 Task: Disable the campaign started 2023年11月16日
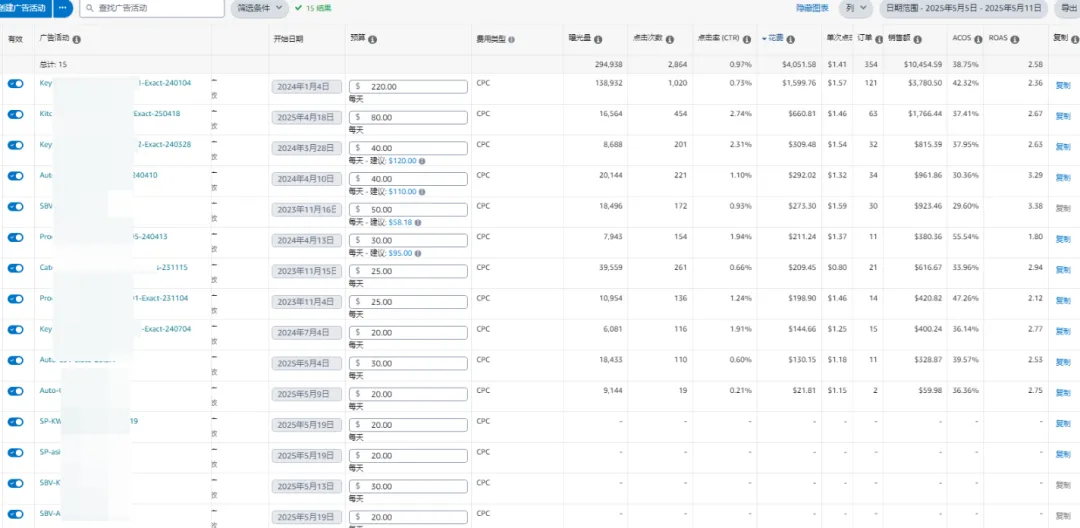point(16,207)
